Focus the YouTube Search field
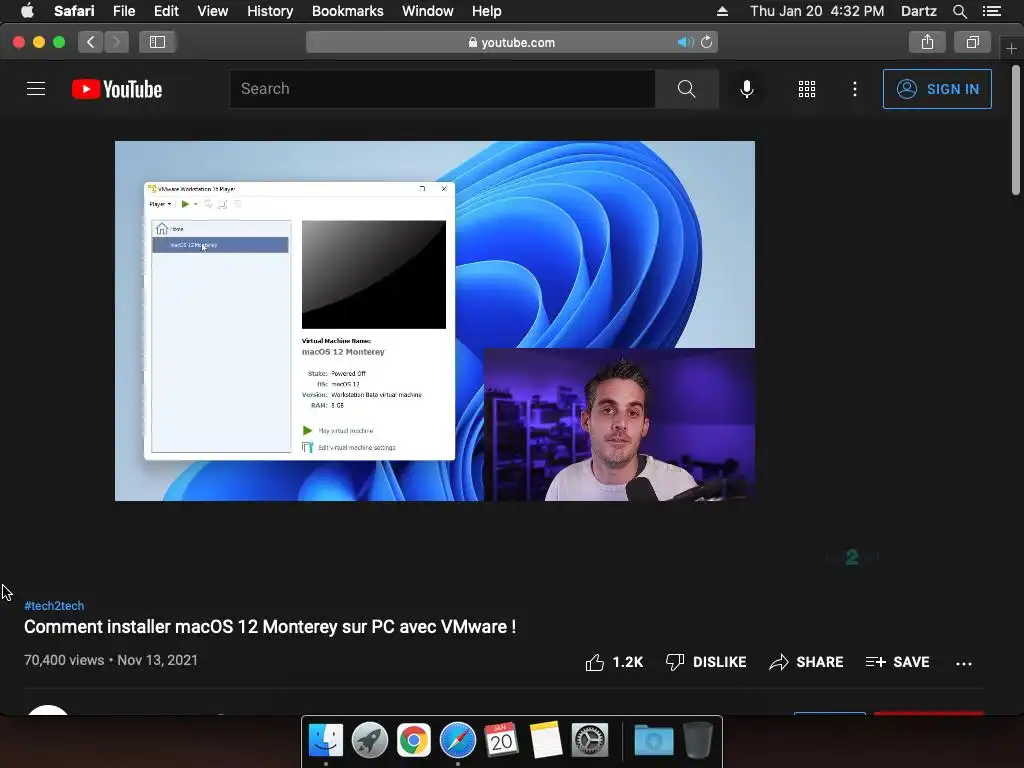The height and width of the screenshot is (768, 1024). [442, 89]
